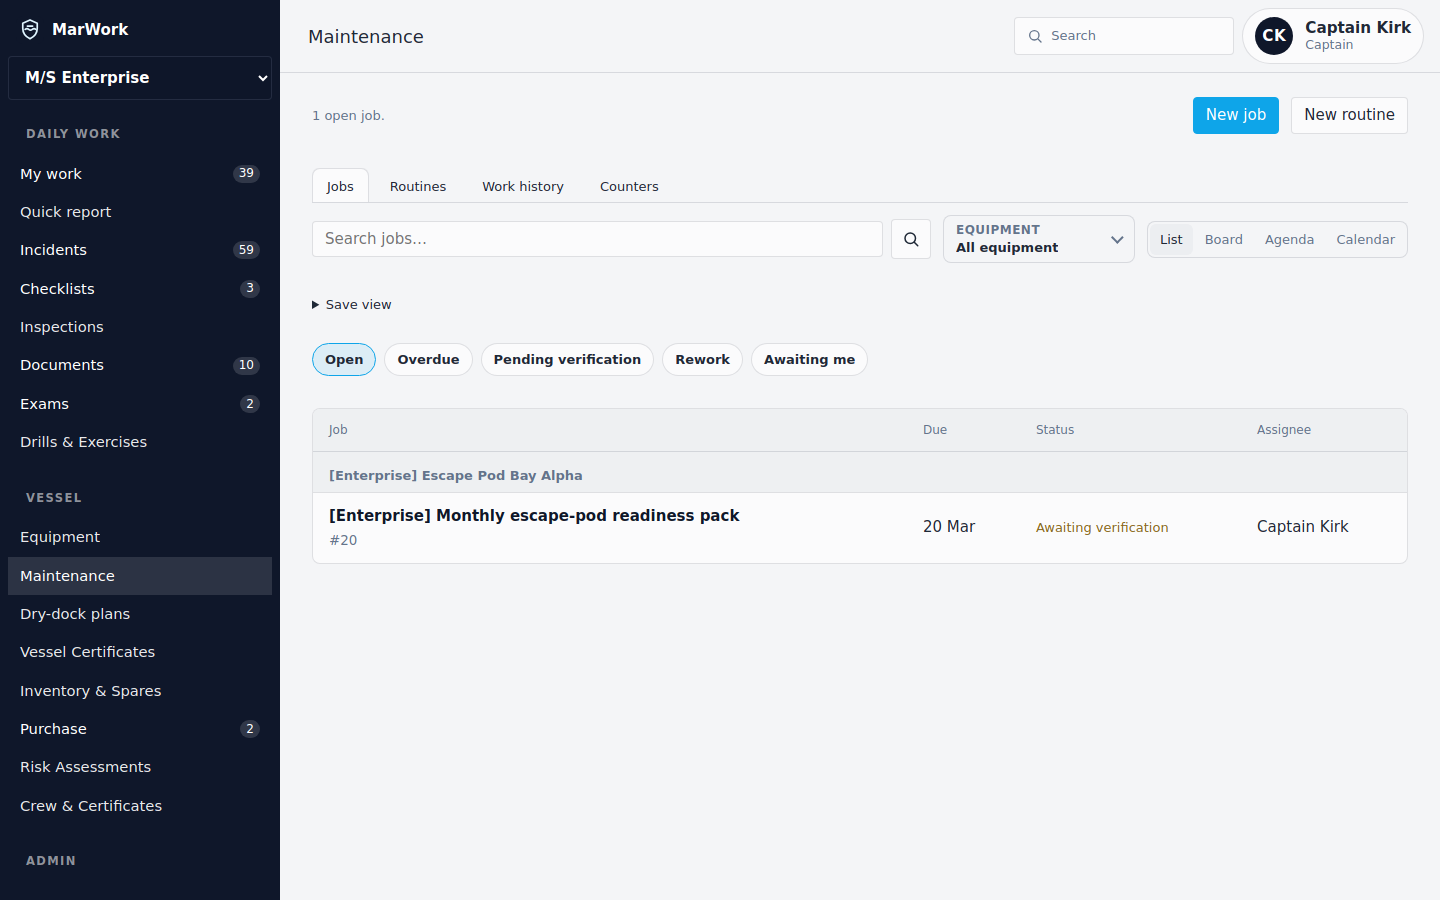
Task: Open the All equipment filter dropdown
Action: click(x=1039, y=239)
